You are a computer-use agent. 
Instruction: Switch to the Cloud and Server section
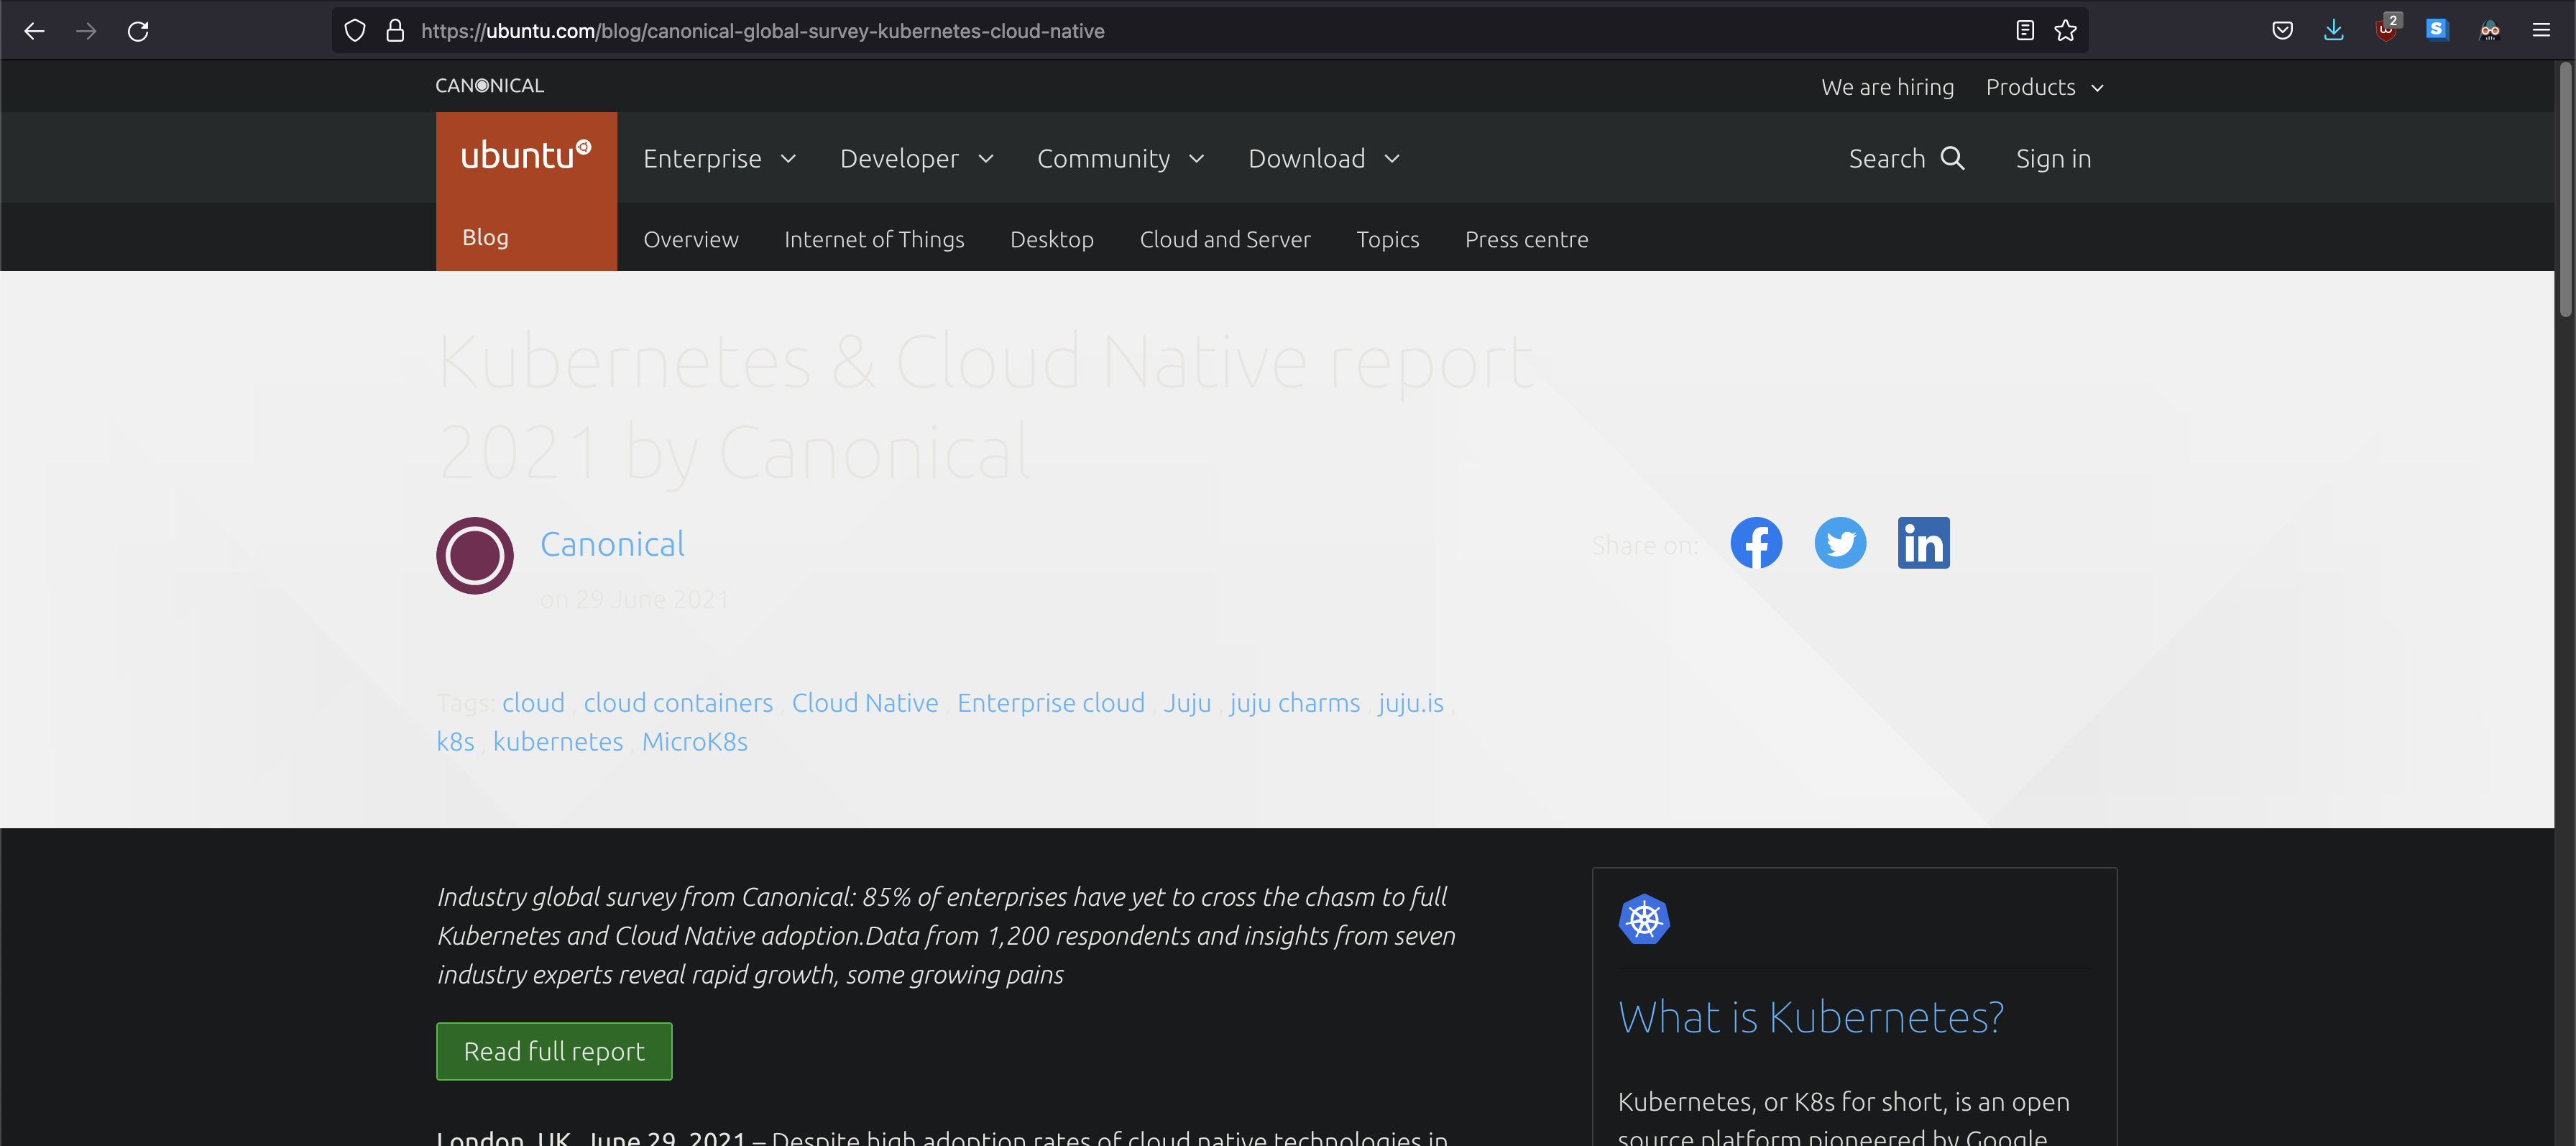(1224, 239)
